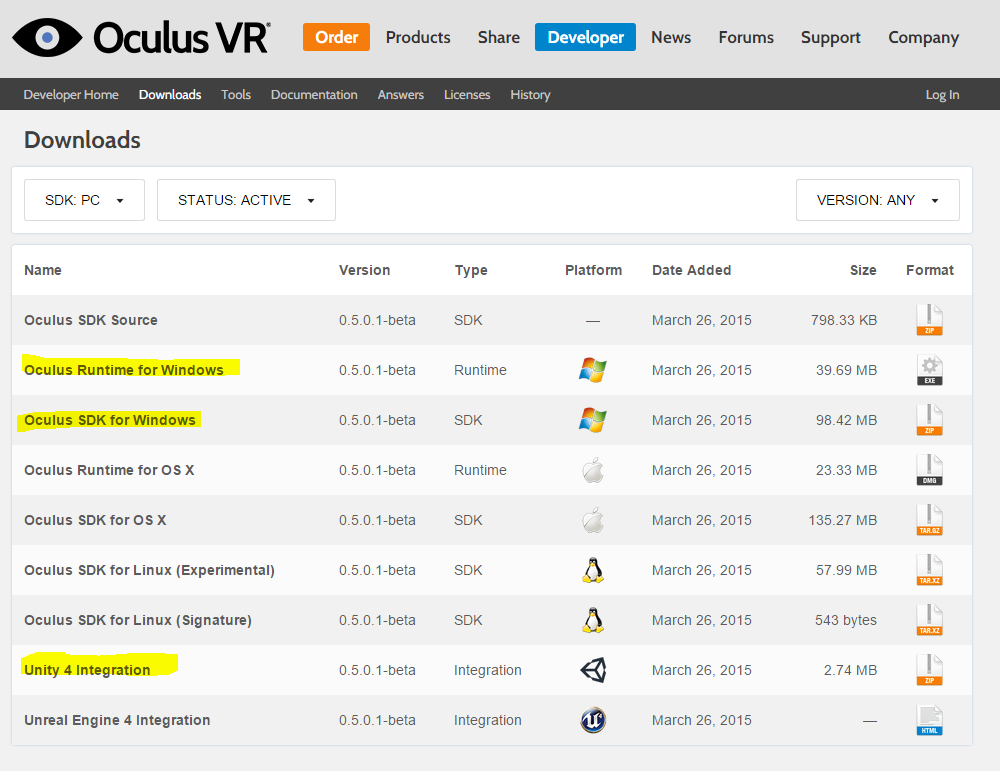
Task: Click ZIP icon for Oculus SDK for Windows
Action: coord(929,420)
